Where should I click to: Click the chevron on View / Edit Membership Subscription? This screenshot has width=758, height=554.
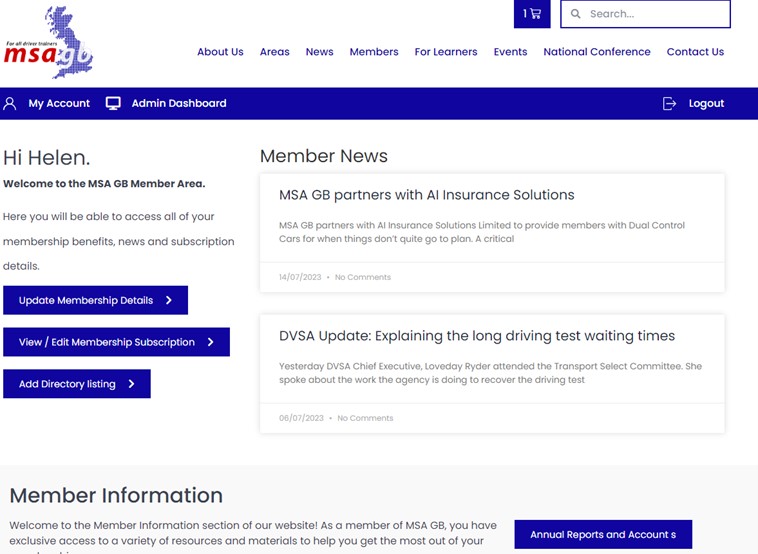210,342
